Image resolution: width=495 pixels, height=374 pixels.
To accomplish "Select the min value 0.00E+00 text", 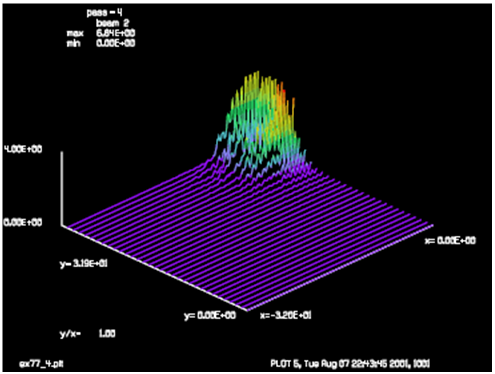I will (115, 43).
